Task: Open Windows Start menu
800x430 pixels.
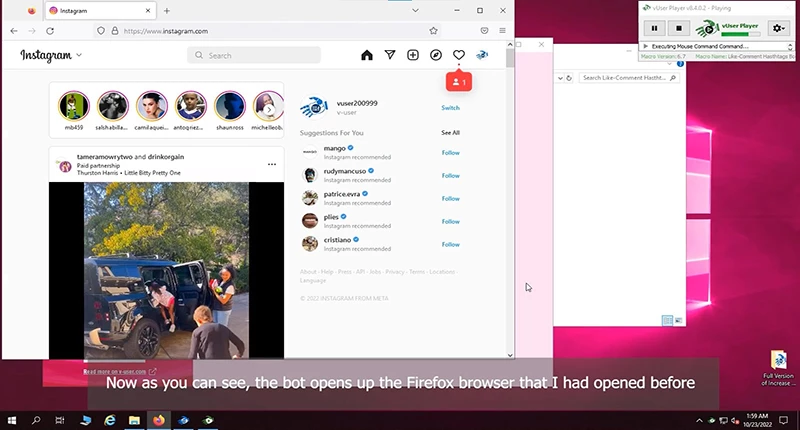Action: pyautogui.click(x=11, y=420)
